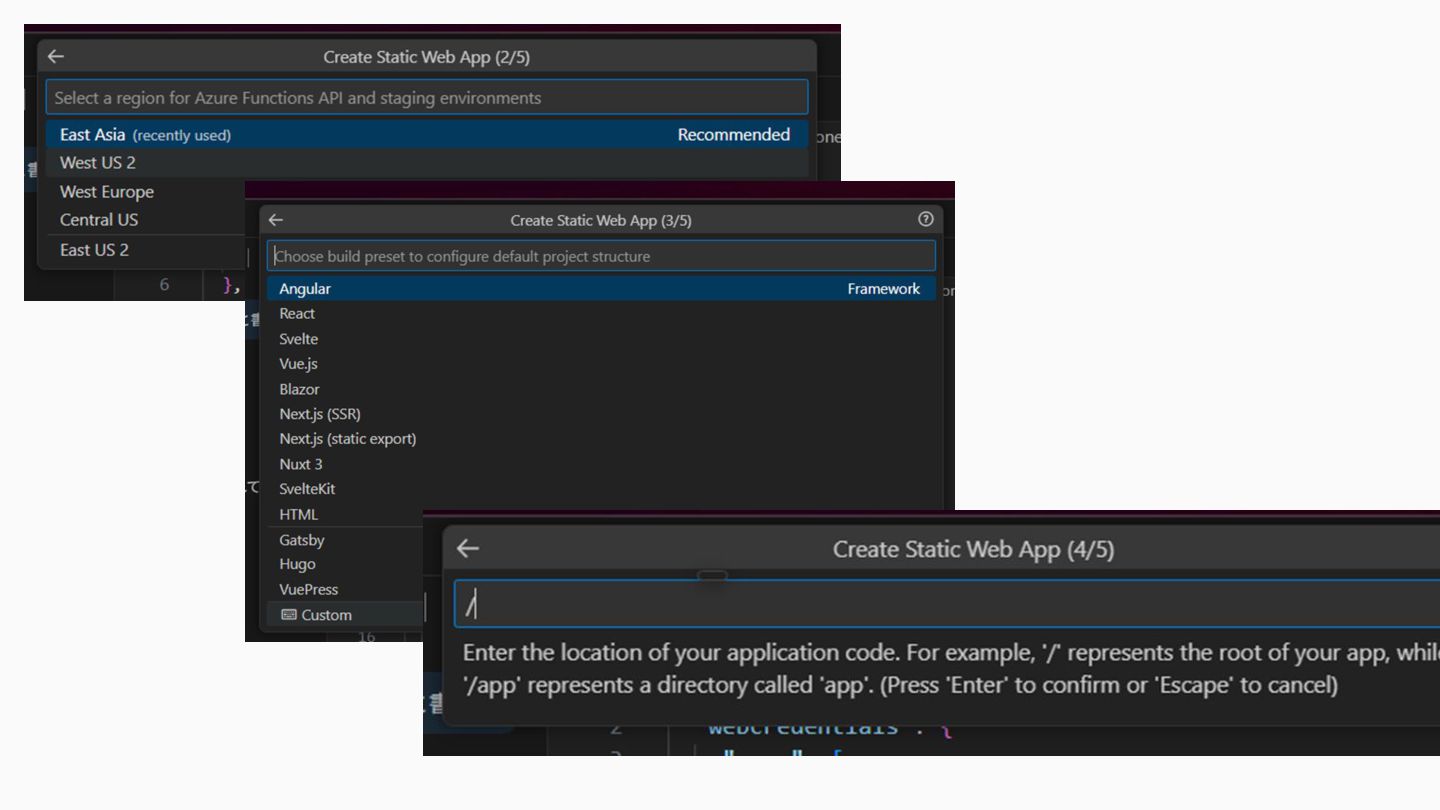
Task: Open help icon in step 3/5 dialog
Action: [x=925, y=219]
